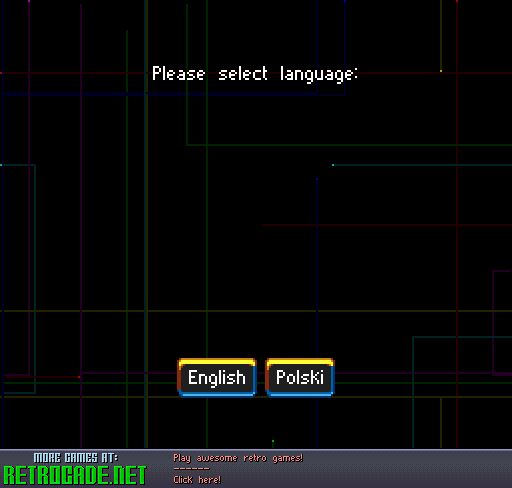Click the dashed separator above 'Click here!'

(x=191, y=469)
